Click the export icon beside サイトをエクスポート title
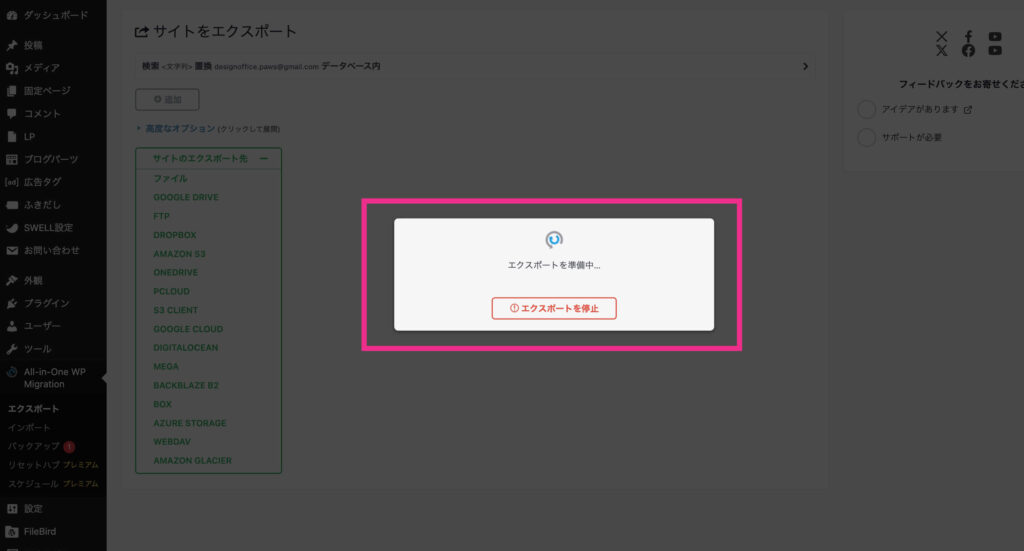 pyautogui.click(x=141, y=31)
